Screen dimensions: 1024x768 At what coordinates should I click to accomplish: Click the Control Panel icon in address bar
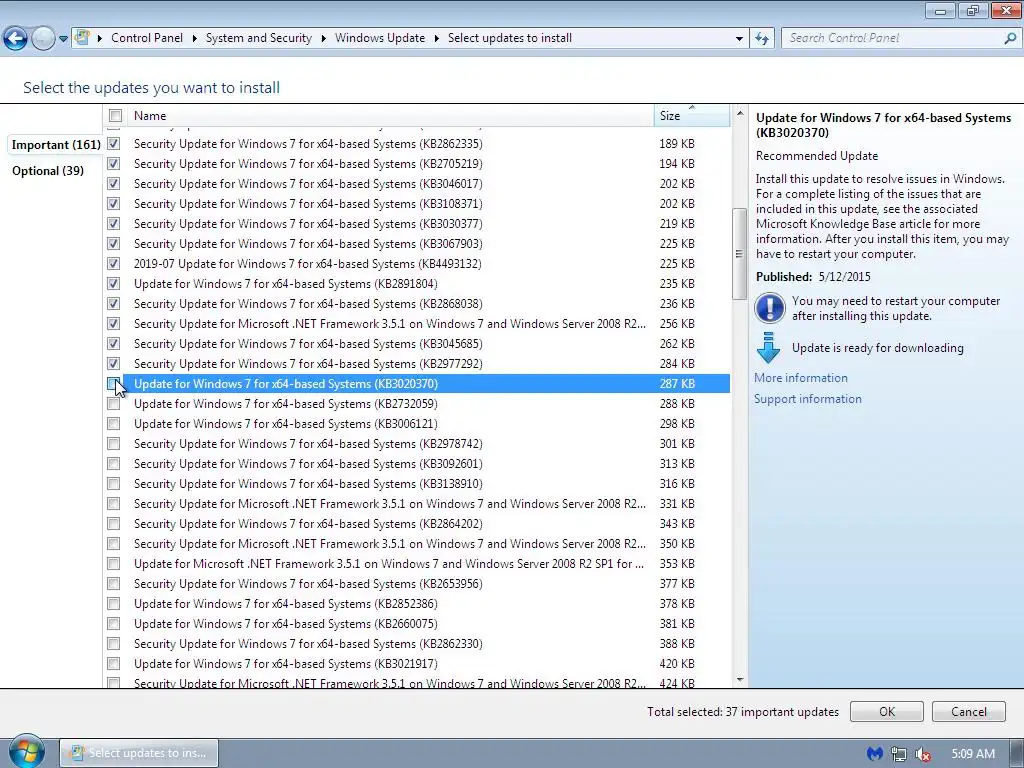click(82, 38)
